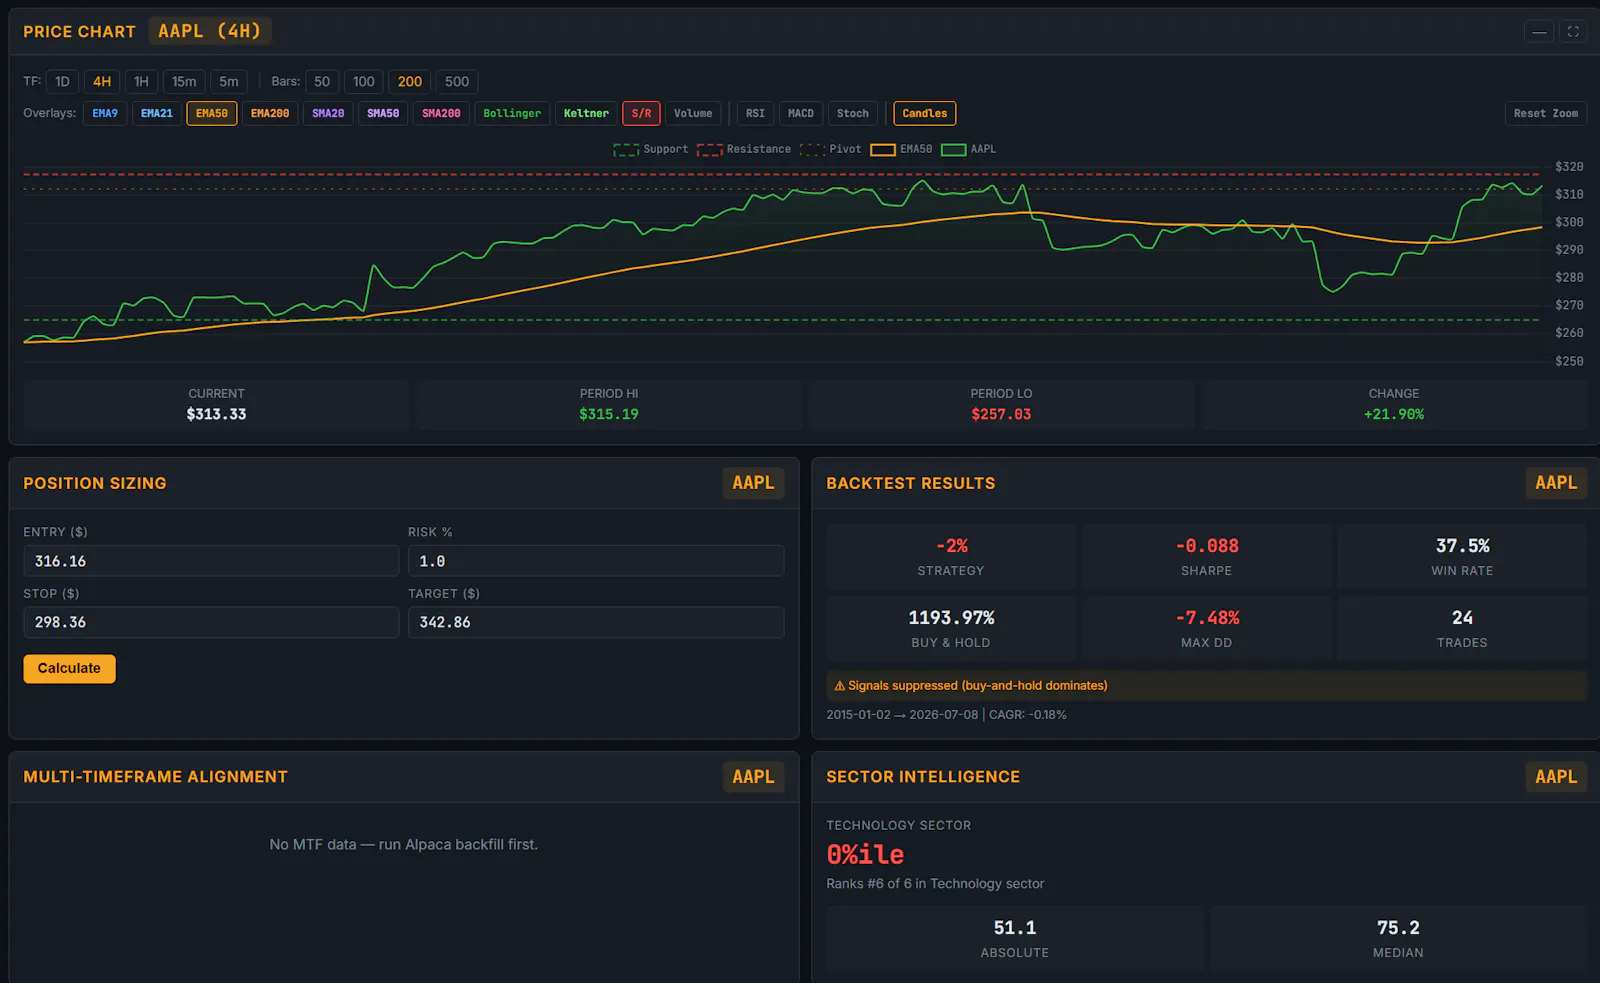Click AAPL badge in Position Sizing
This screenshot has width=1600, height=983.
tap(753, 483)
